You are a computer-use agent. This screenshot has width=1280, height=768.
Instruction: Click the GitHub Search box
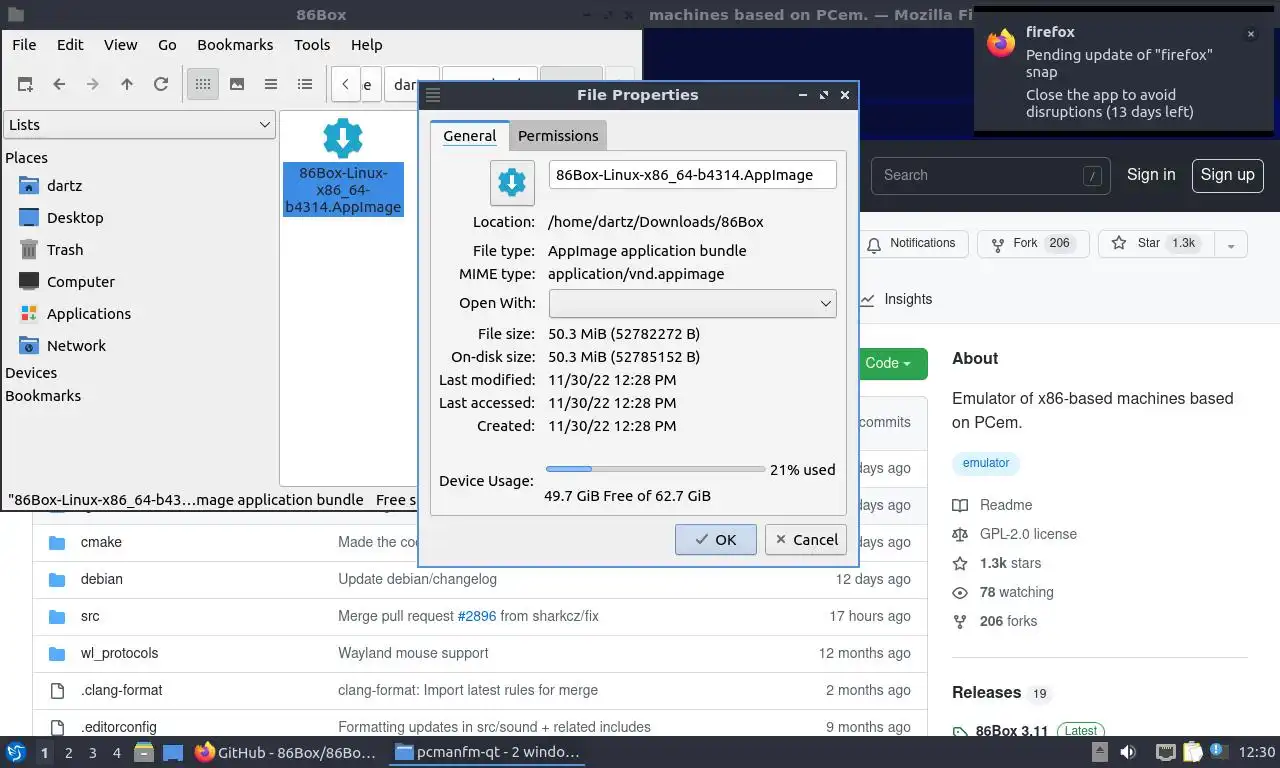click(992, 175)
